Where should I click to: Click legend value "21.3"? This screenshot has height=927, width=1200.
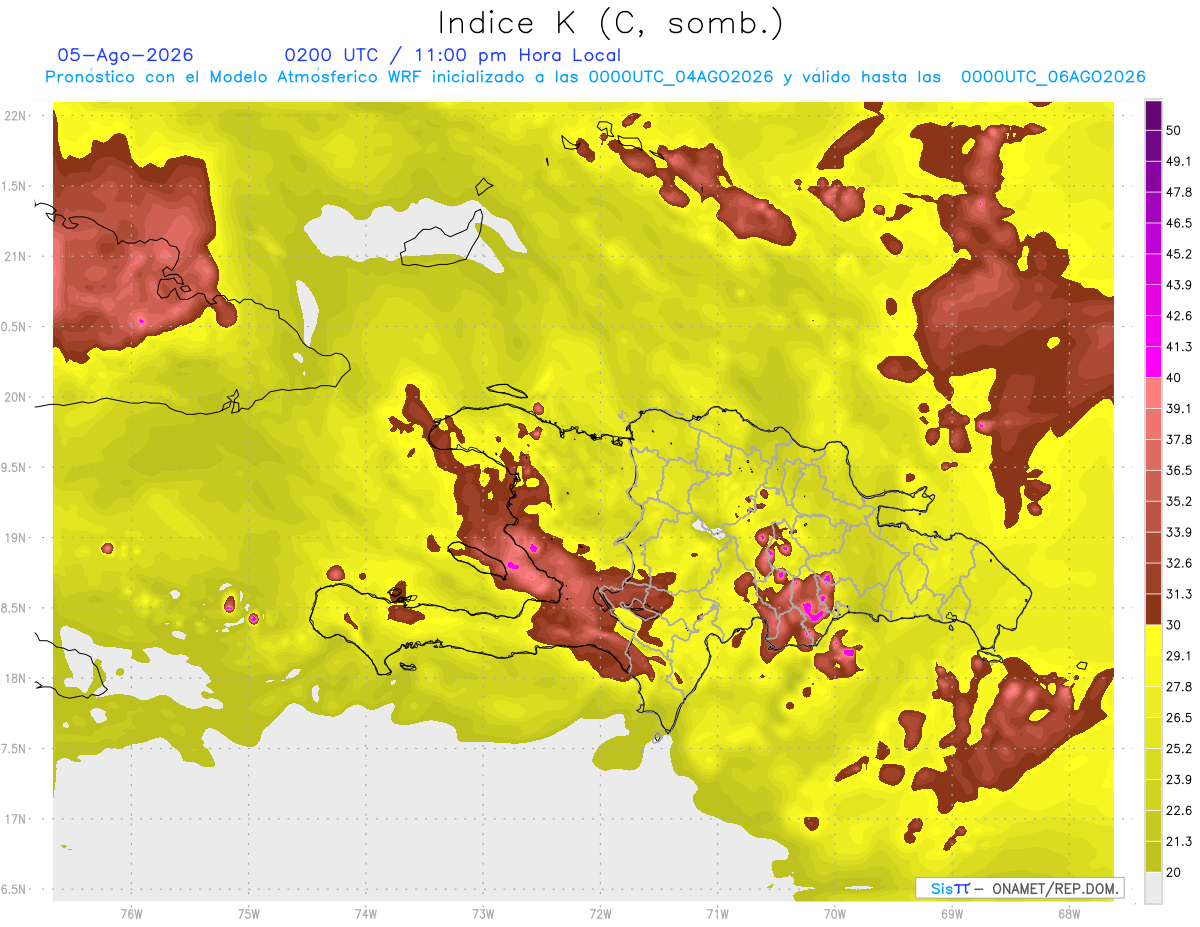1178,842
